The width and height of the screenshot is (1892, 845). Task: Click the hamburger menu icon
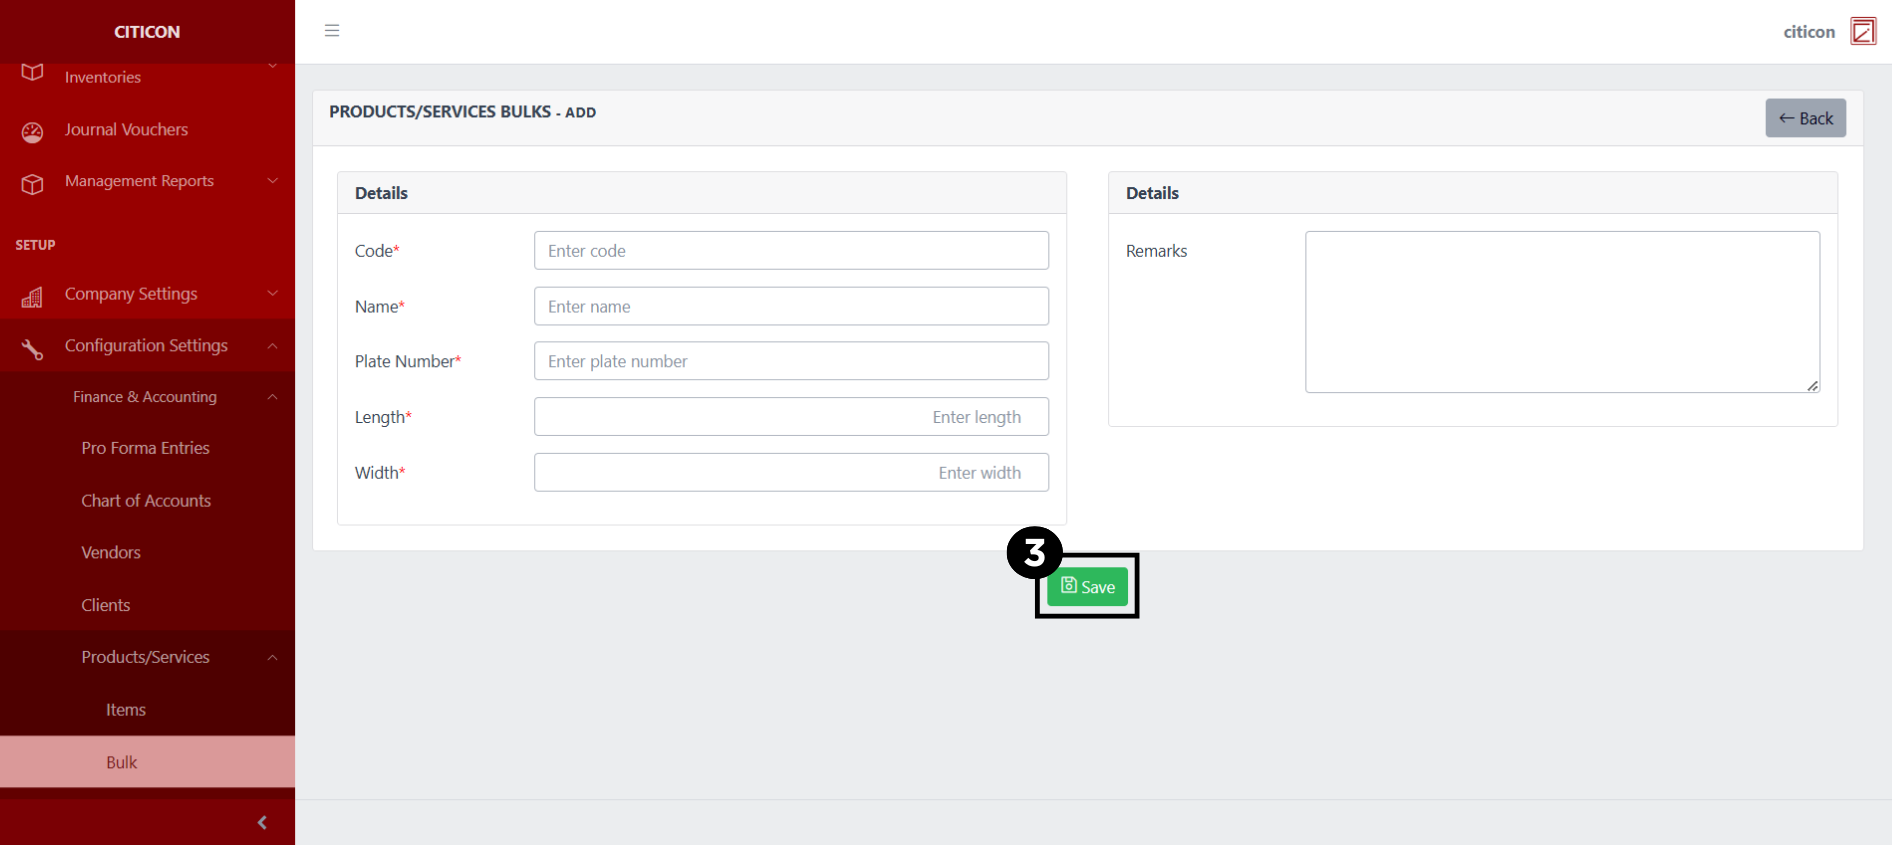click(x=332, y=31)
